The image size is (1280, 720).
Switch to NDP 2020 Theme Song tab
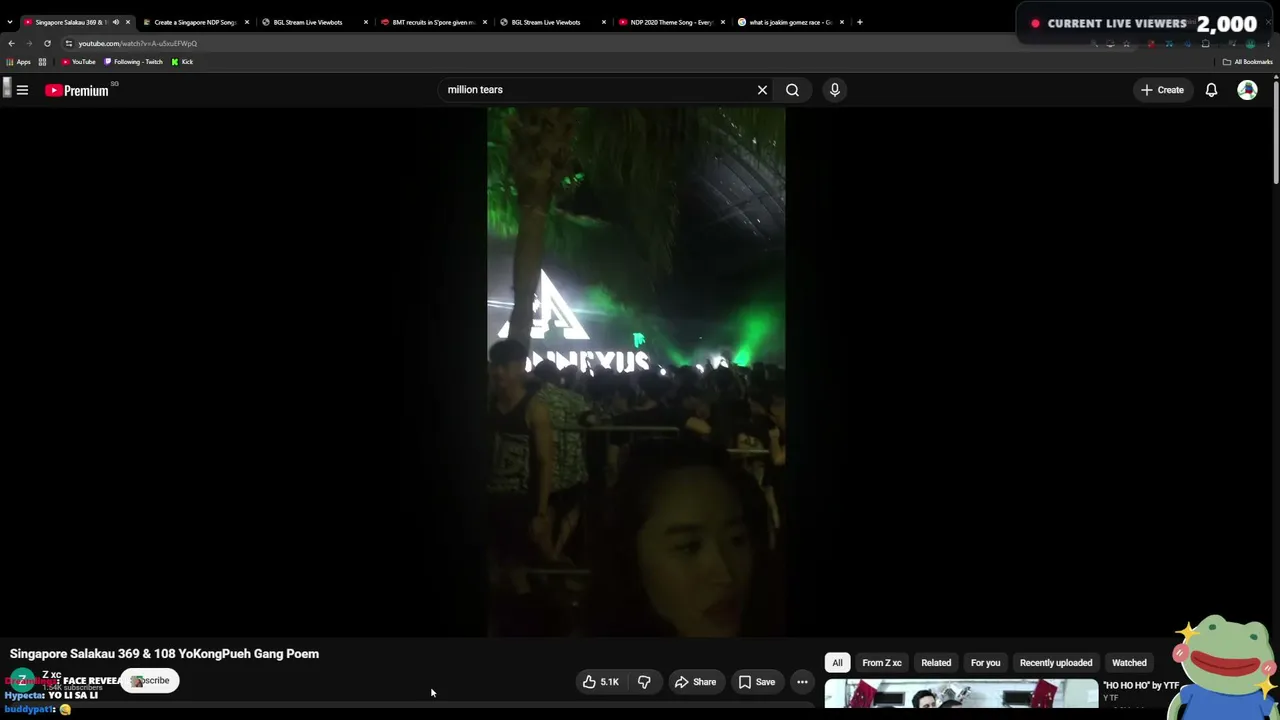[671, 22]
